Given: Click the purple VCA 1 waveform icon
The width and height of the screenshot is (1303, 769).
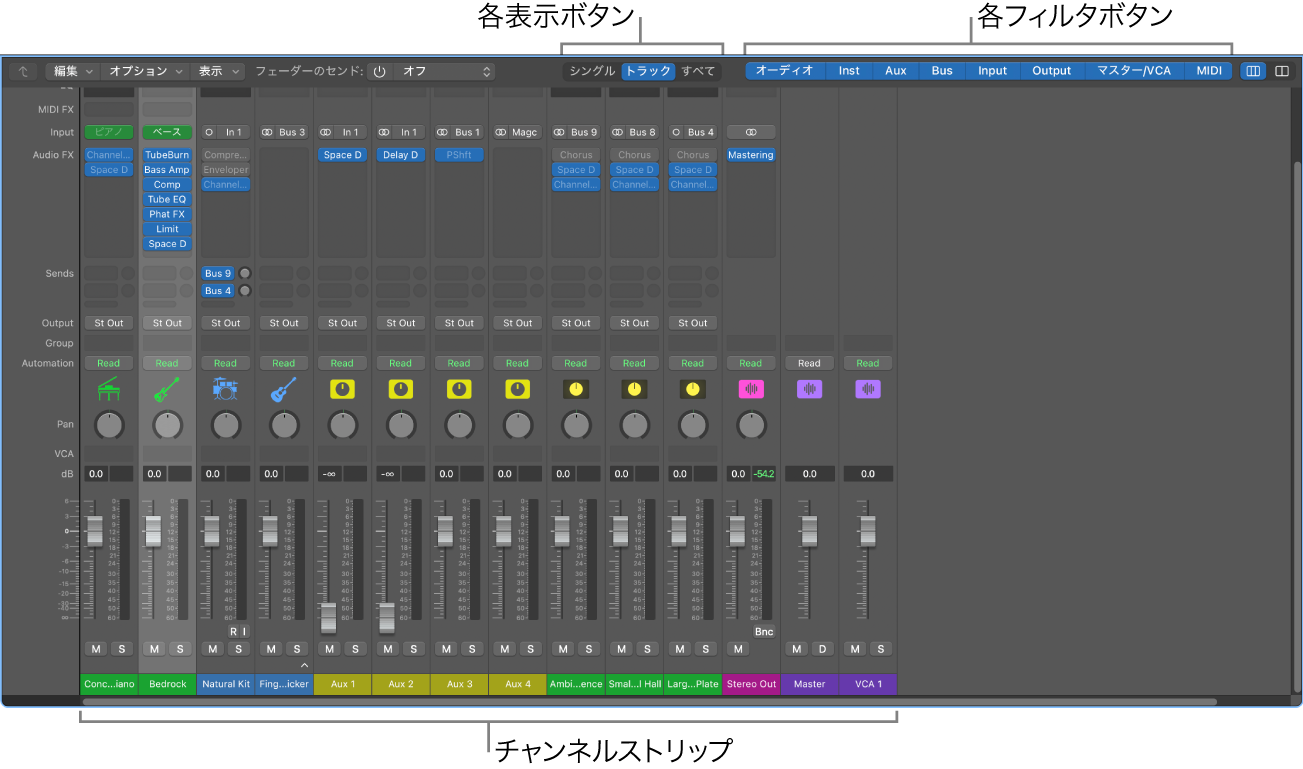Looking at the screenshot, I should point(867,389).
